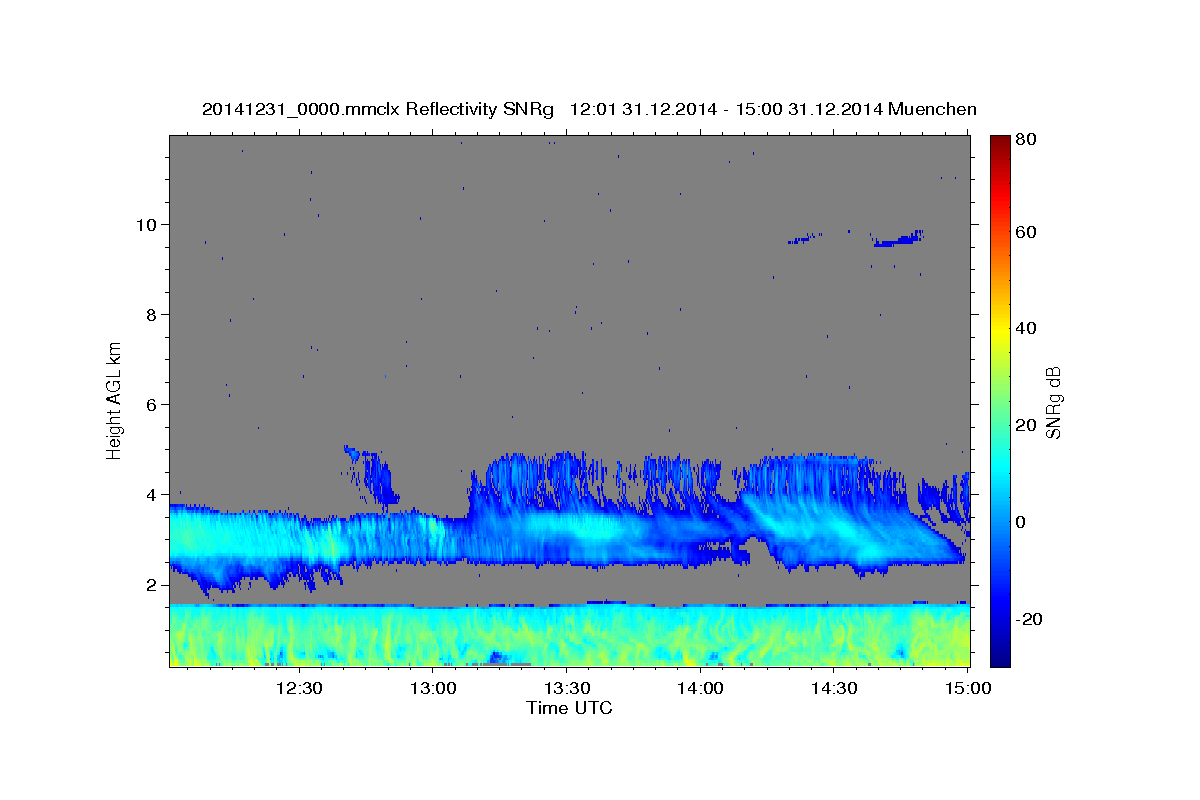Click the 'Height AGL km' axis label
1200x800 pixels.
115,399
